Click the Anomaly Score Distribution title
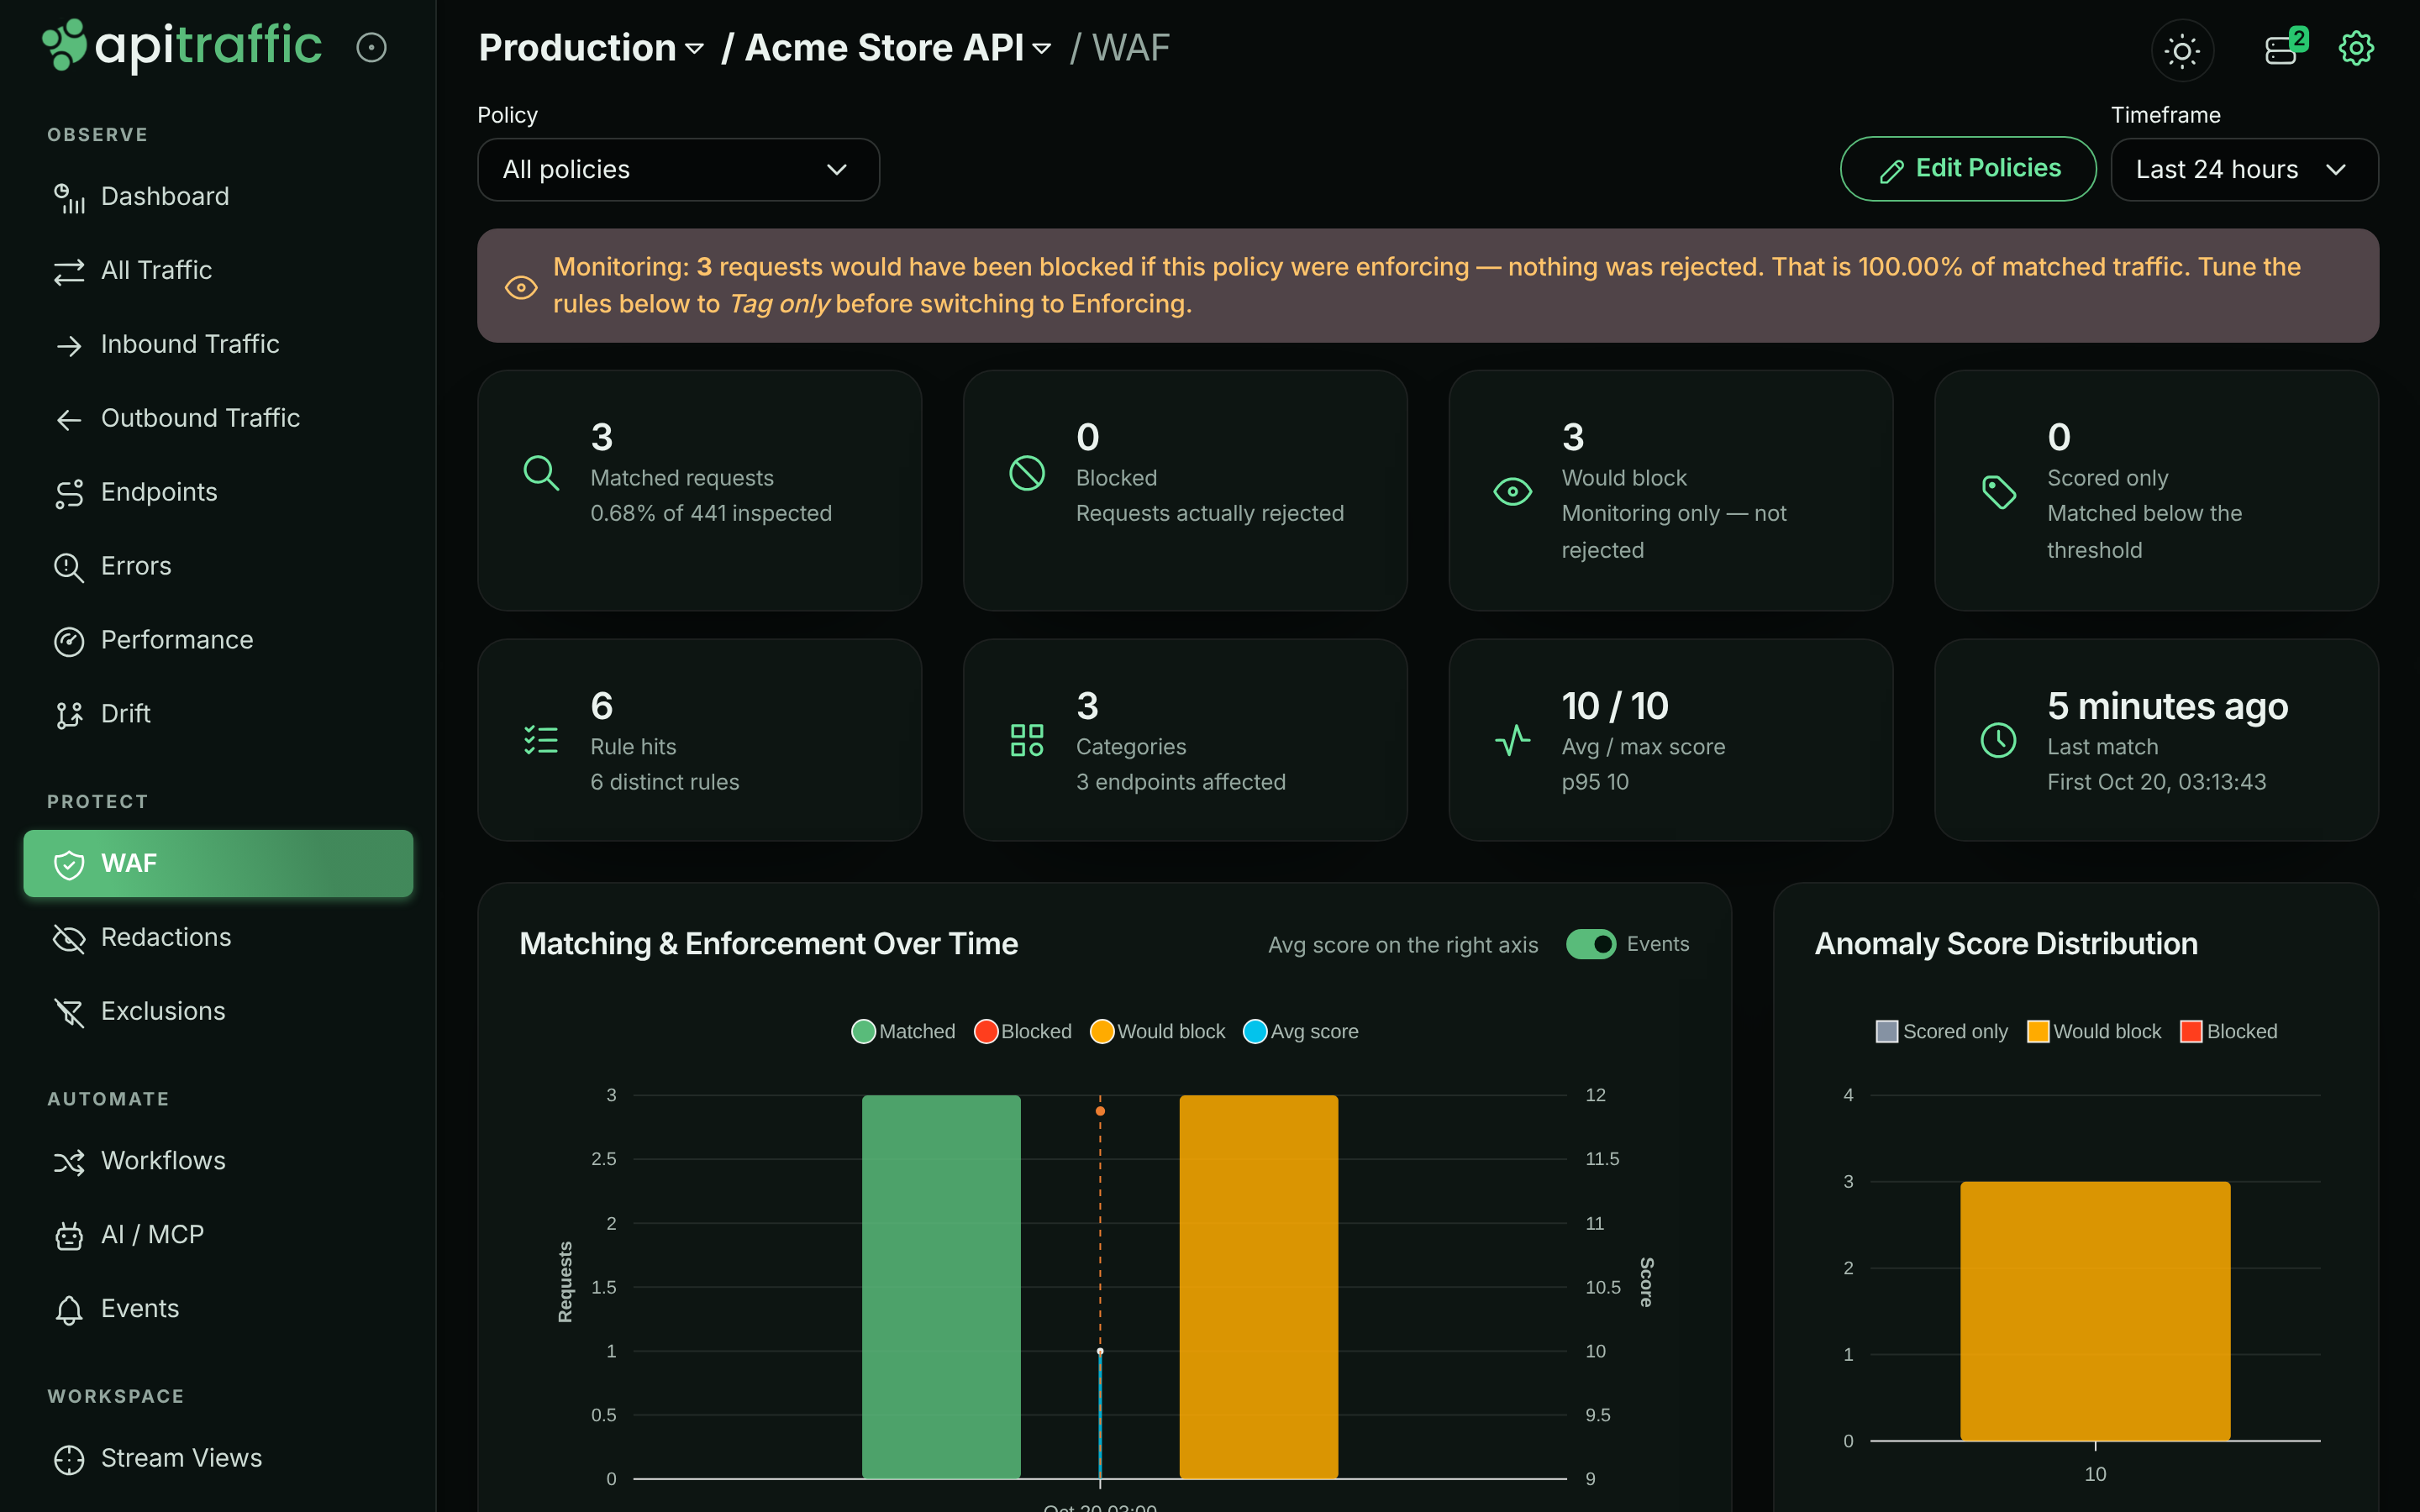 click(x=2006, y=943)
